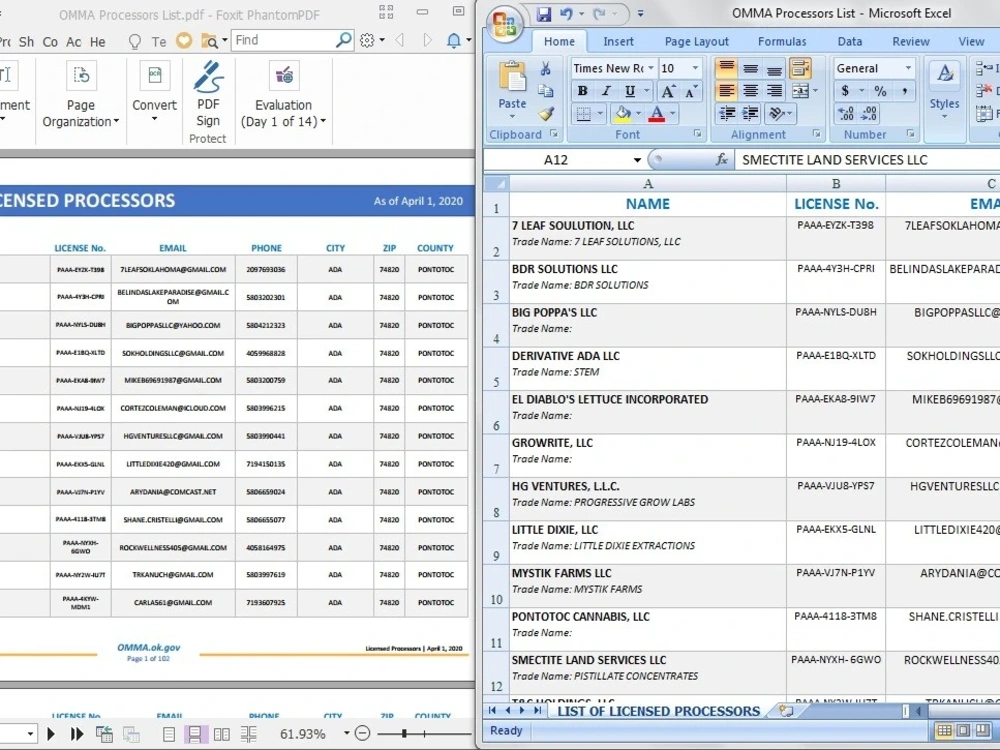Click the zoom out minus icon in Foxit

coord(362,733)
